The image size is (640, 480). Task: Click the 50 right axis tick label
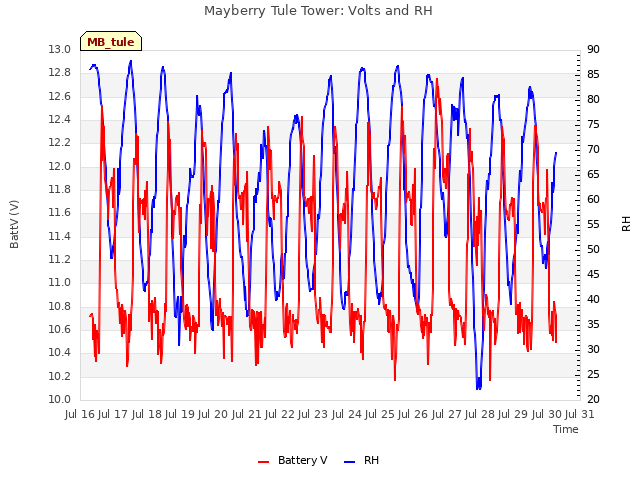click(x=593, y=249)
